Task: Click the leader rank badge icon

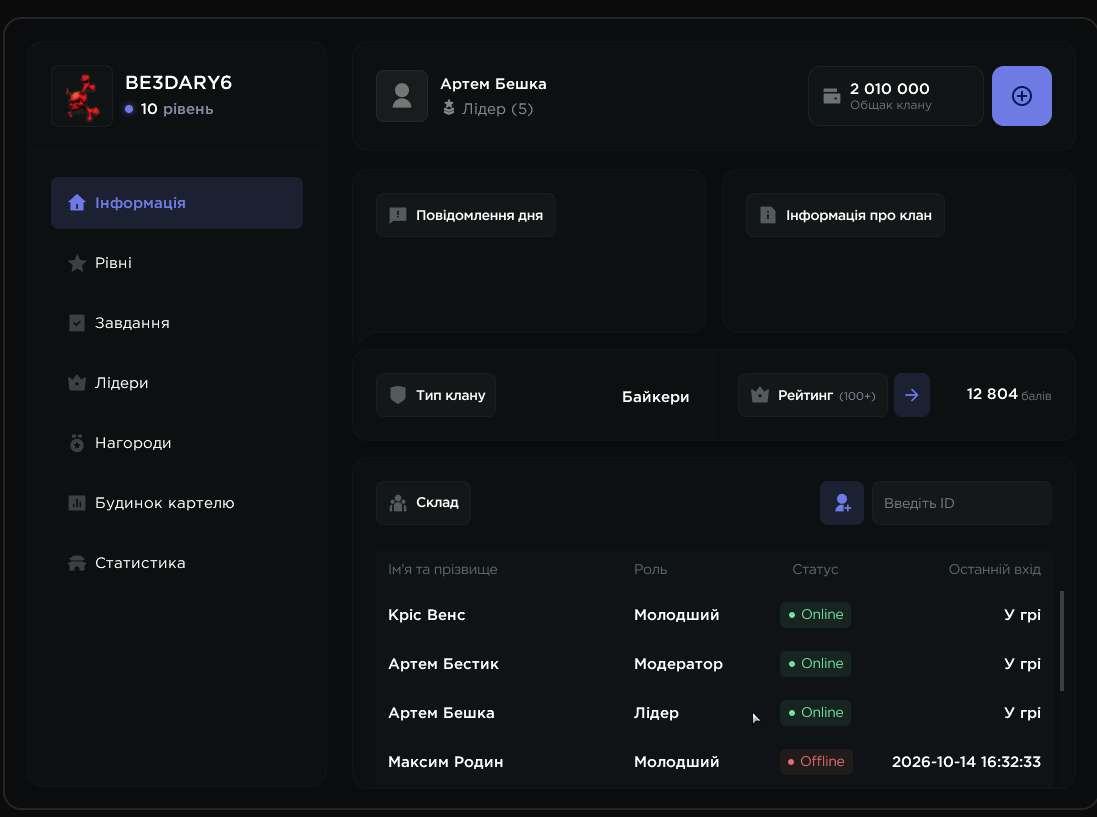Action: coord(449,108)
